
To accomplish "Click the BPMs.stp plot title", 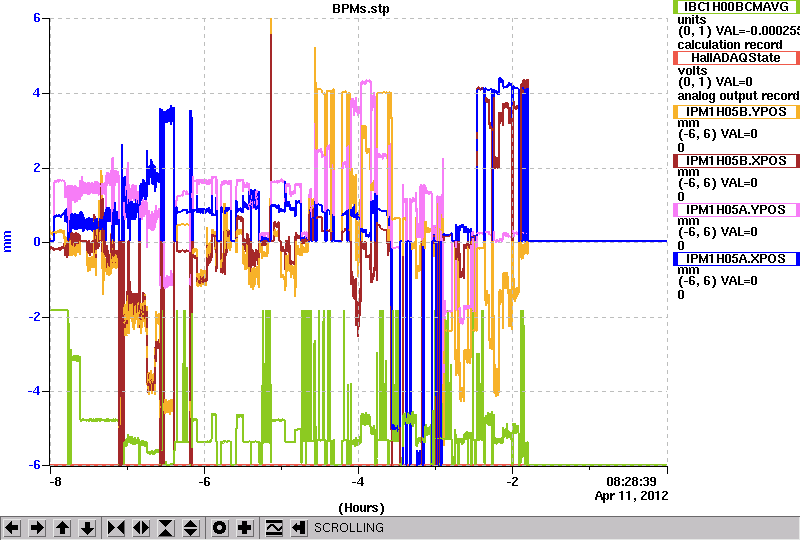I will tap(360, 9).
